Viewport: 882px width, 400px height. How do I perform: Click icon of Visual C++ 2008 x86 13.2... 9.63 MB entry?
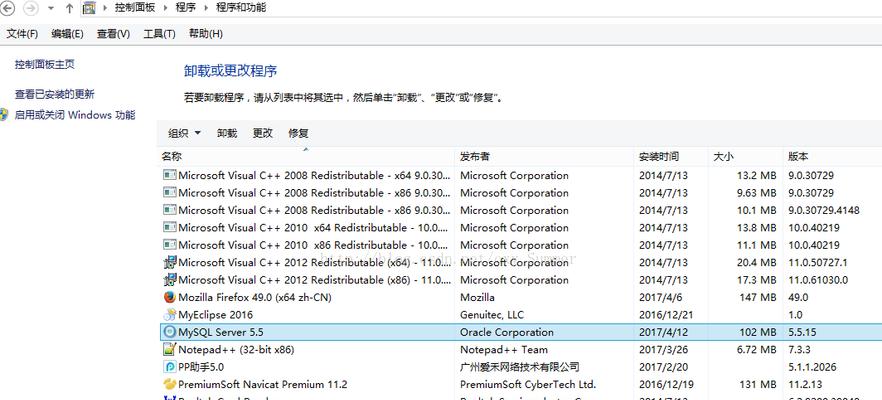(x=169, y=192)
